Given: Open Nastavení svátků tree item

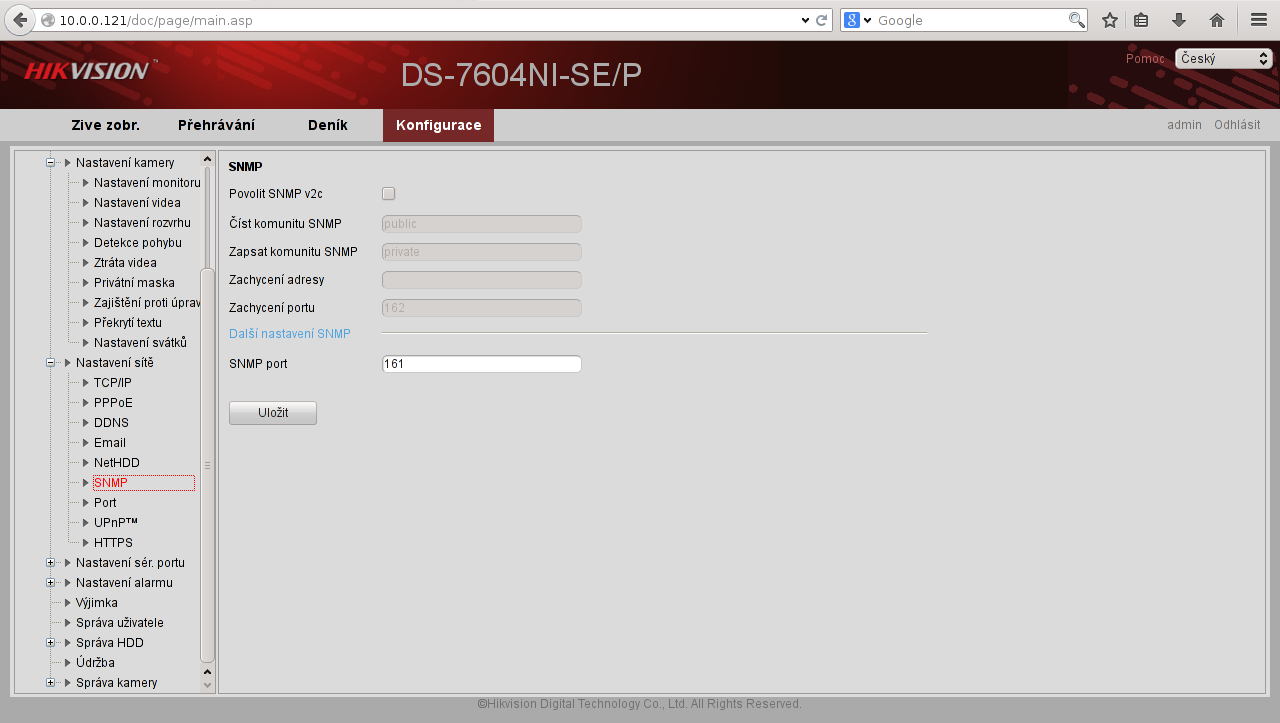Looking at the screenshot, I should [x=140, y=343].
